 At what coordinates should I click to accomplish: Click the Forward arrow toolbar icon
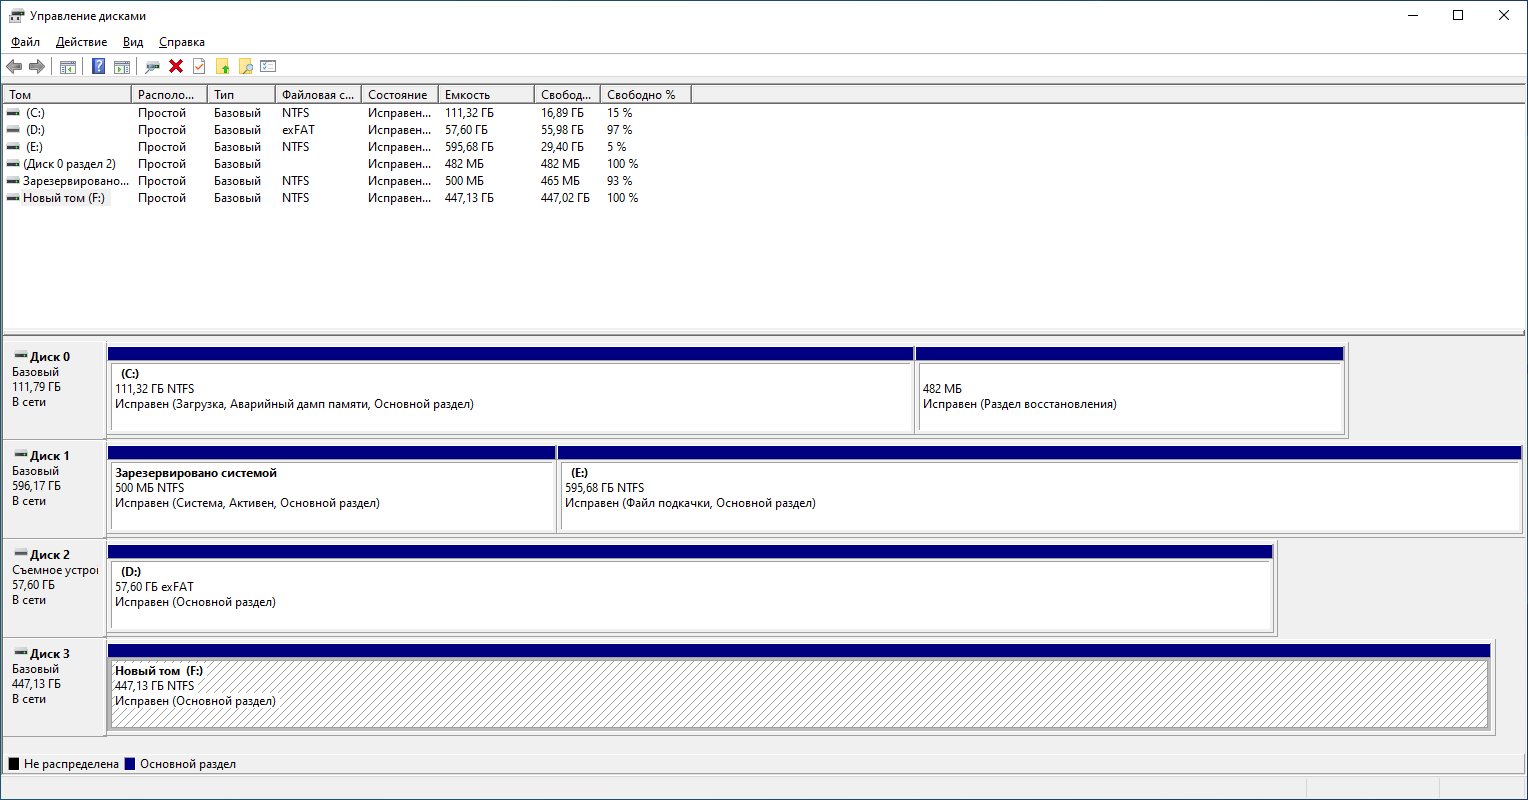click(37, 66)
